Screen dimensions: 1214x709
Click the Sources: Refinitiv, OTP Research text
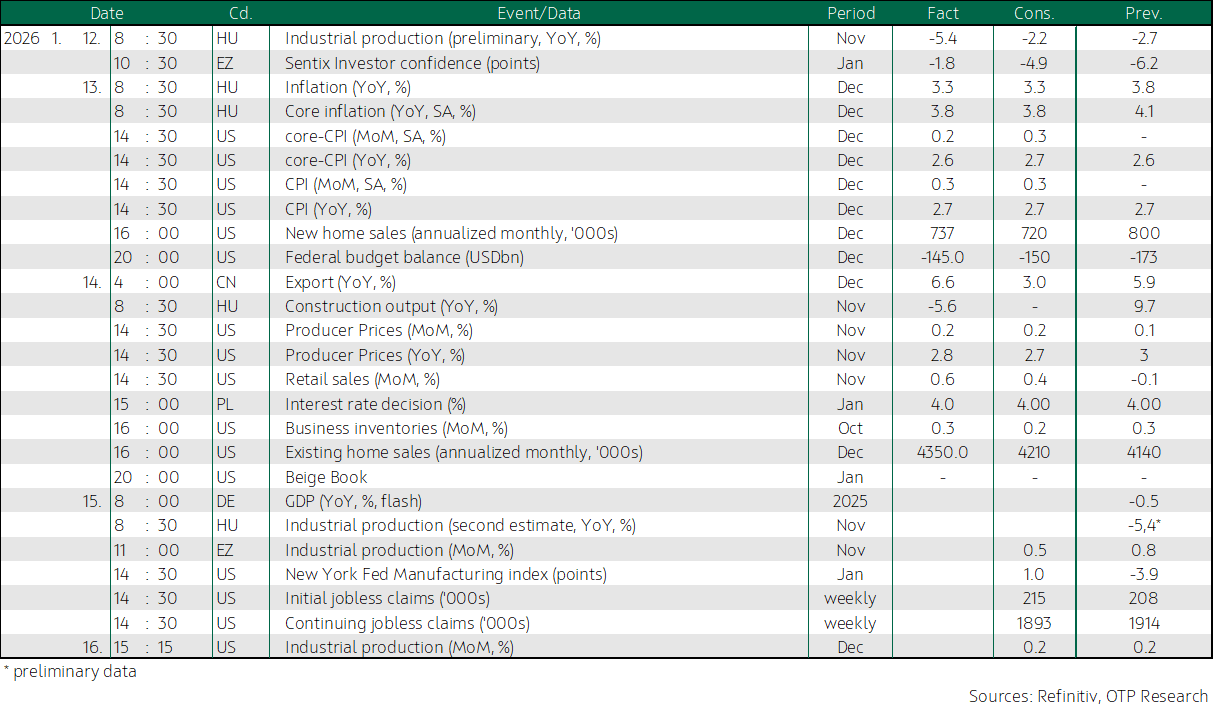[1088, 695]
